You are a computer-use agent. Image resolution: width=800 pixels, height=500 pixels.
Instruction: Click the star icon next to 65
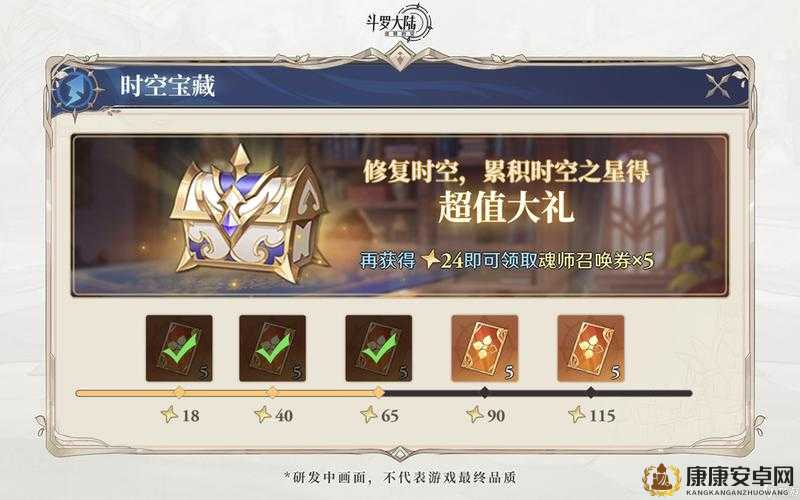point(369,414)
